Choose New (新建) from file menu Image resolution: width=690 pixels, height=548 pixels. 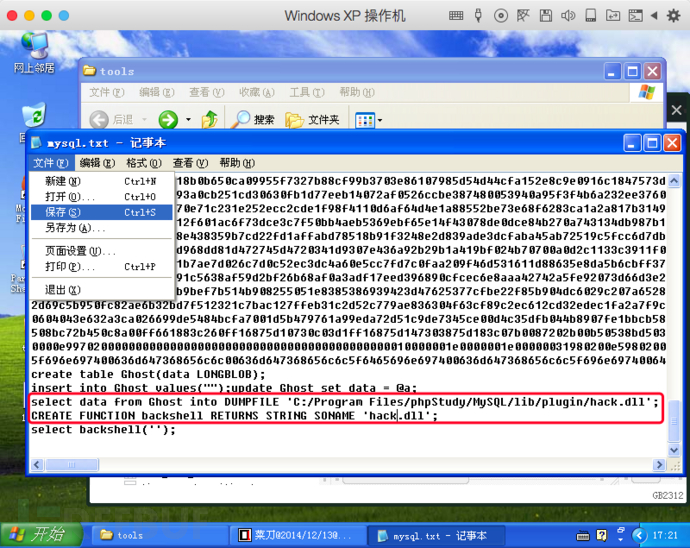point(101,181)
